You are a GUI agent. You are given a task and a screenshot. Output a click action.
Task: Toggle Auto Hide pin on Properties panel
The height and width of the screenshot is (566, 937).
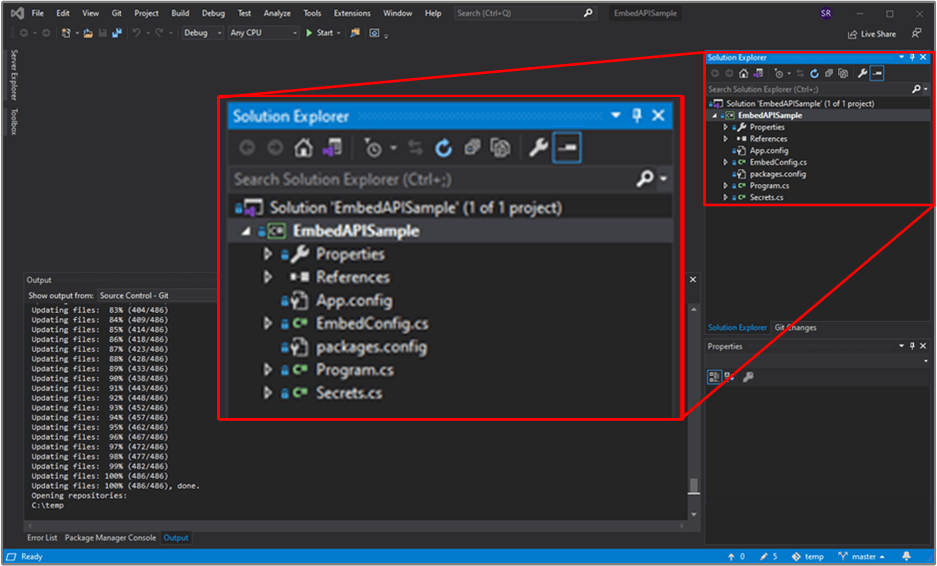(912, 346)
